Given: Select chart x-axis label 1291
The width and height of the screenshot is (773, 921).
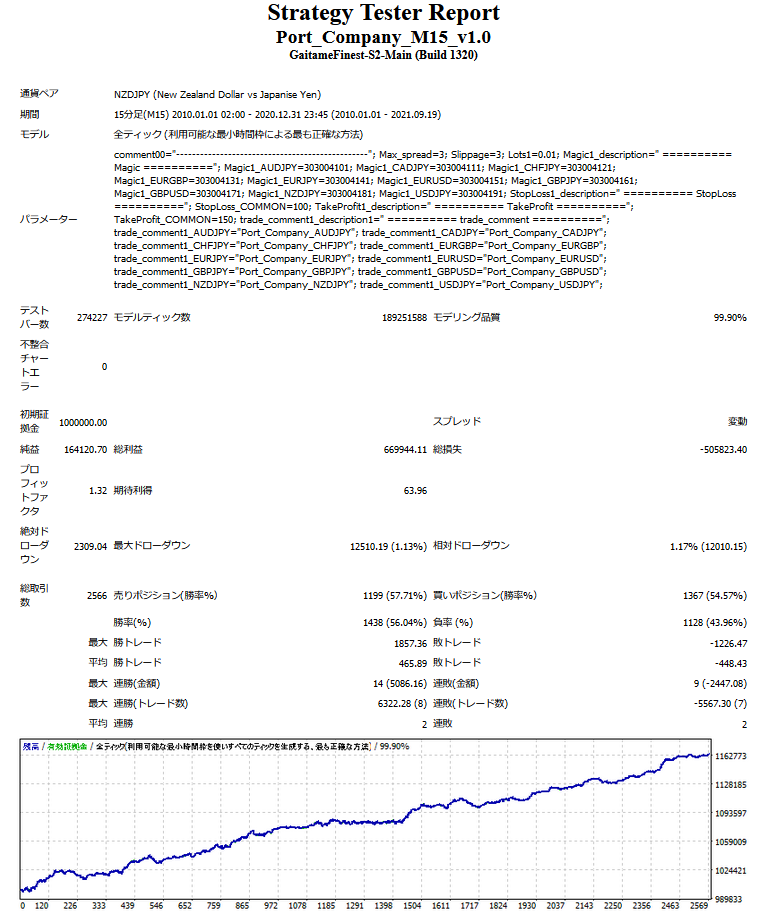Looking at the screenshot, I should pos(354,906).
